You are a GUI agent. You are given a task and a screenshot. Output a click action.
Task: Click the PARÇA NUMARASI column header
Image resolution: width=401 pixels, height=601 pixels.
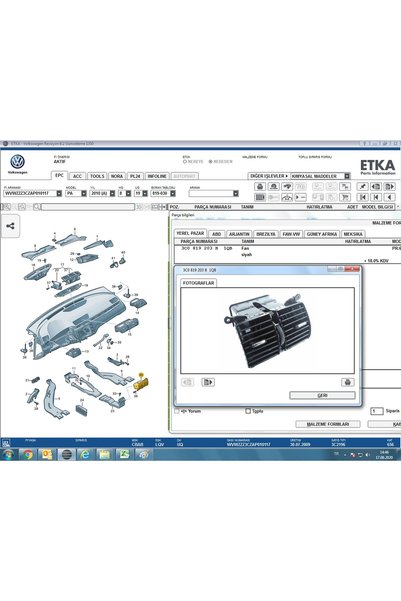(x=213, y=207)
